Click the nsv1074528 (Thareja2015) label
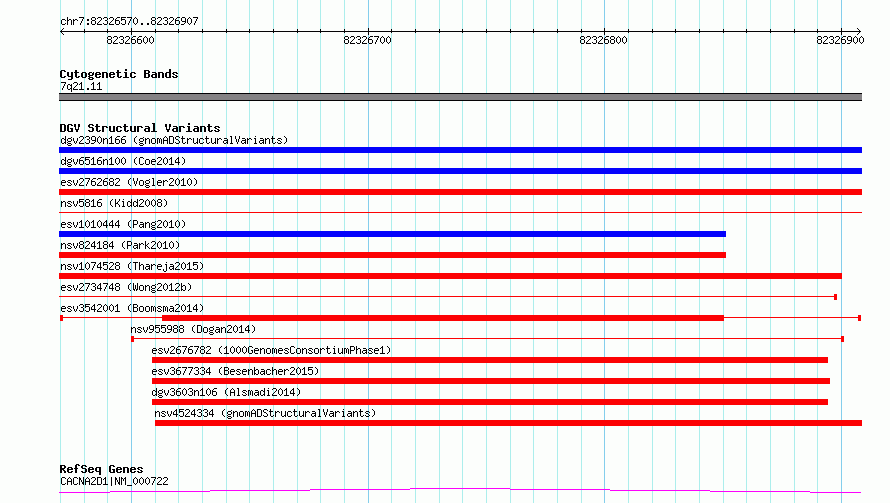Image resolution: width=890 pixels, height=503 pixels. [132, 266]
